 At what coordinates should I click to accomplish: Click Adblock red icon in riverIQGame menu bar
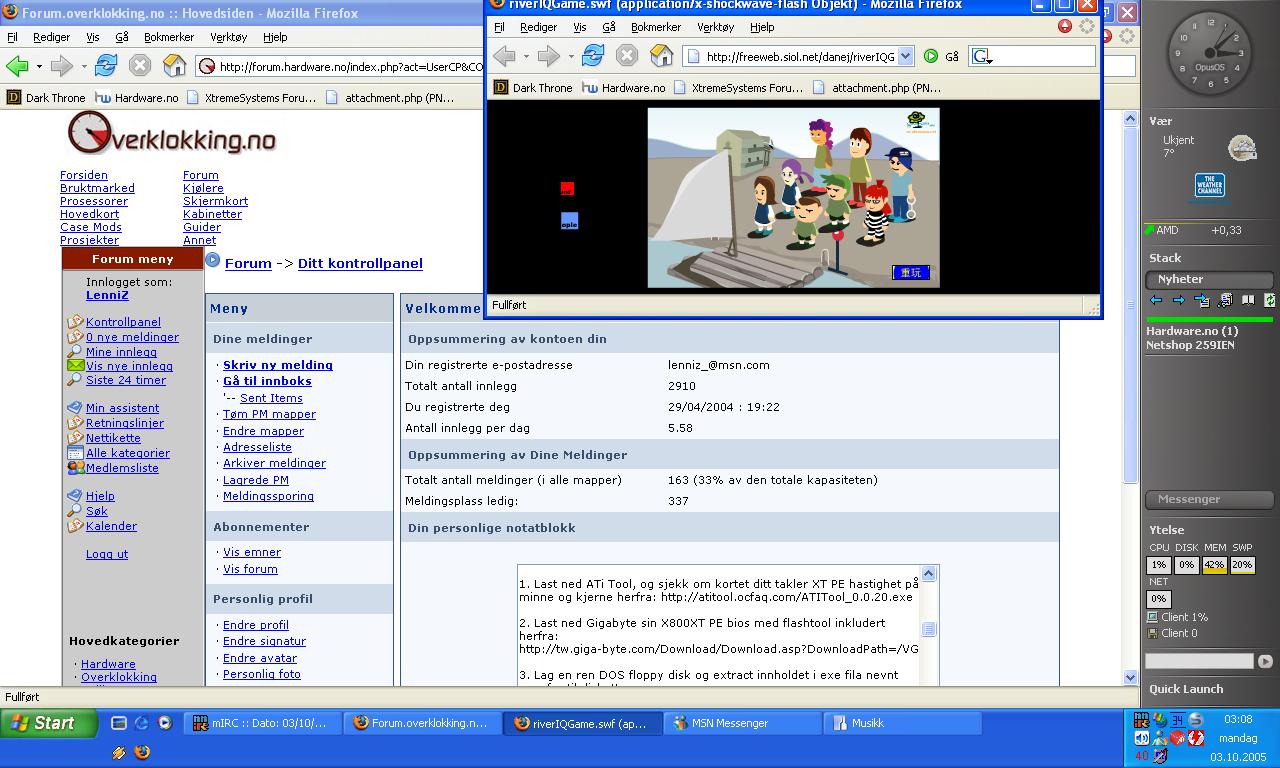click(1064, 27)
